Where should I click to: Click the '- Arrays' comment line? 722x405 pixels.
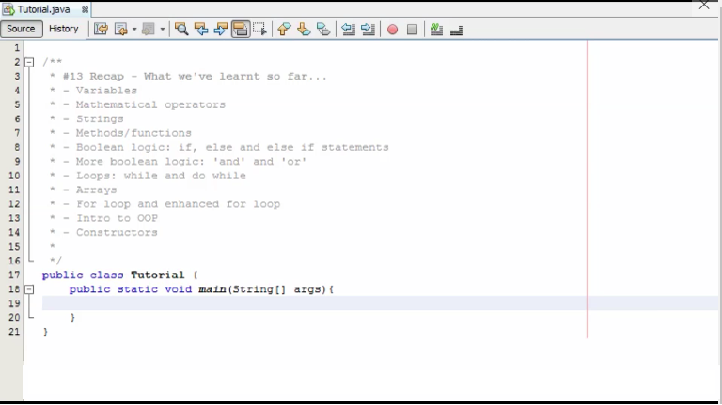click(x=83, y=190)
